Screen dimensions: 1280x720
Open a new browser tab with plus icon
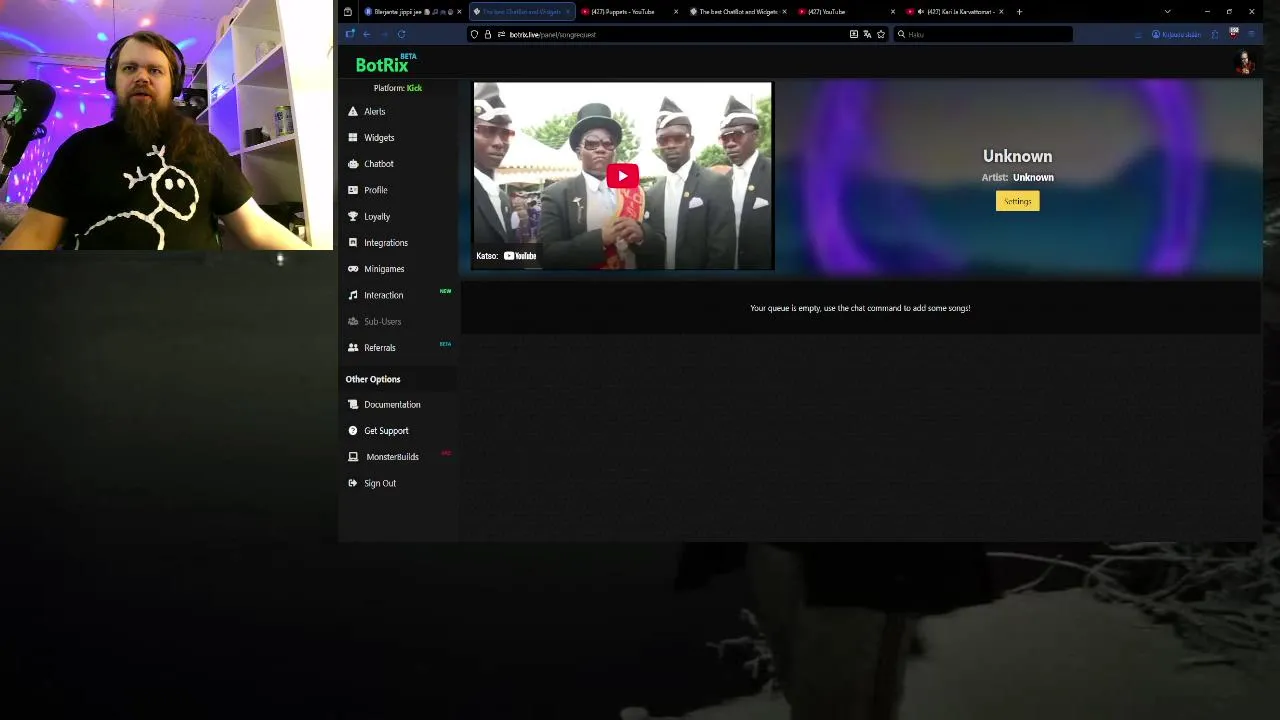tap(1019, 11)
